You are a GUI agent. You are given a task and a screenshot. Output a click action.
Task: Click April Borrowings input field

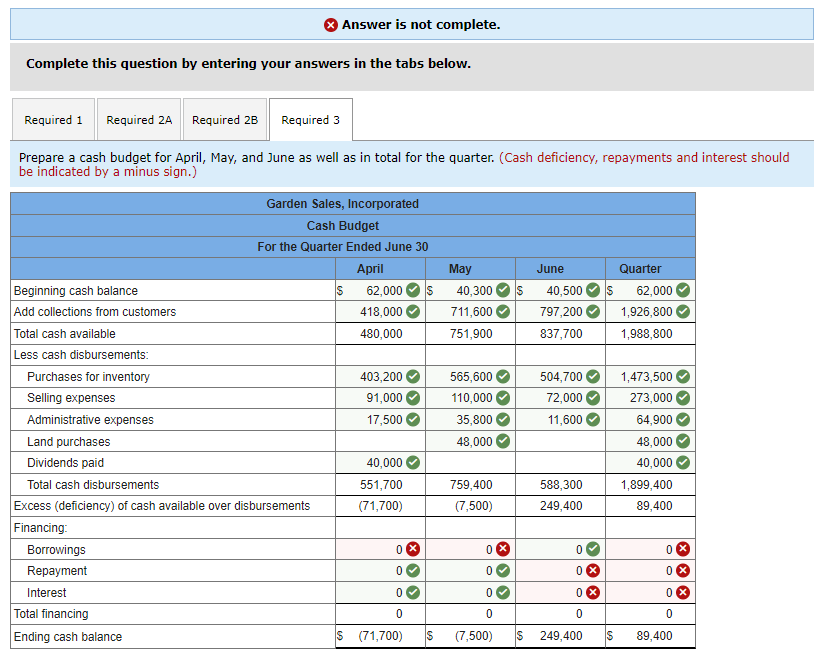pos(380,549)
